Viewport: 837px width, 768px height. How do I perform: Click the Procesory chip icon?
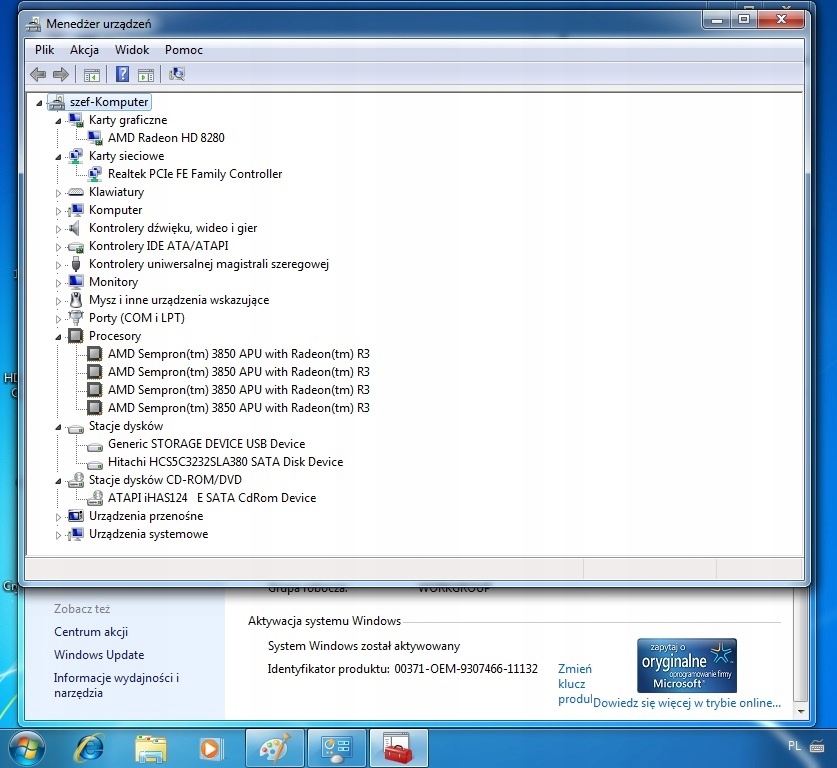pos(76,336)
